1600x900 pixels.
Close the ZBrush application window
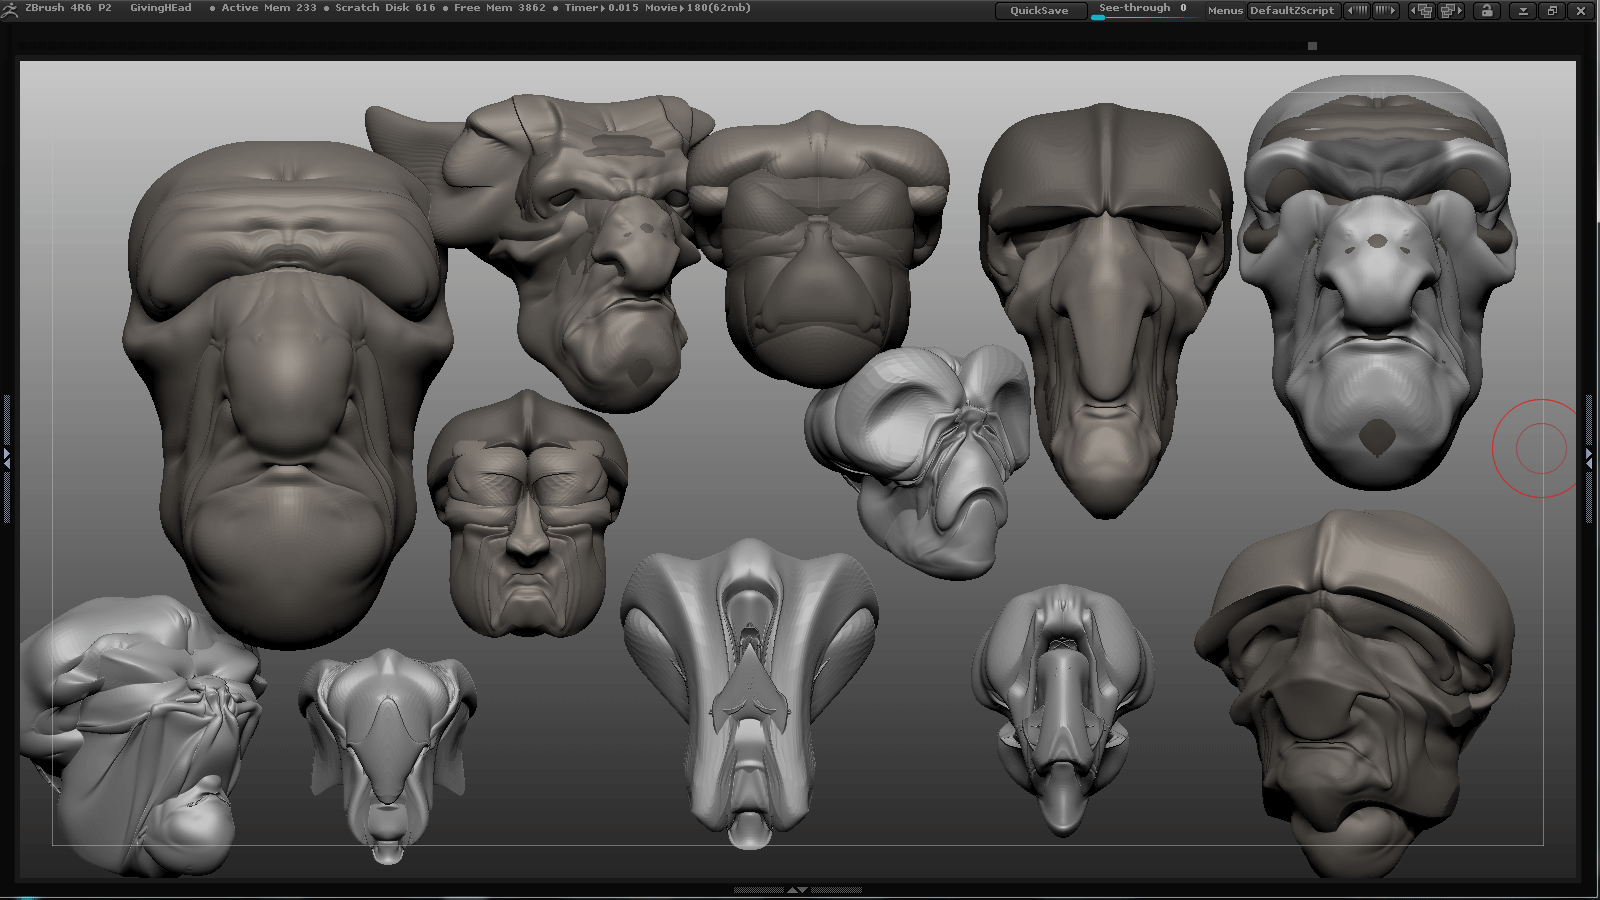(1581, 11)
